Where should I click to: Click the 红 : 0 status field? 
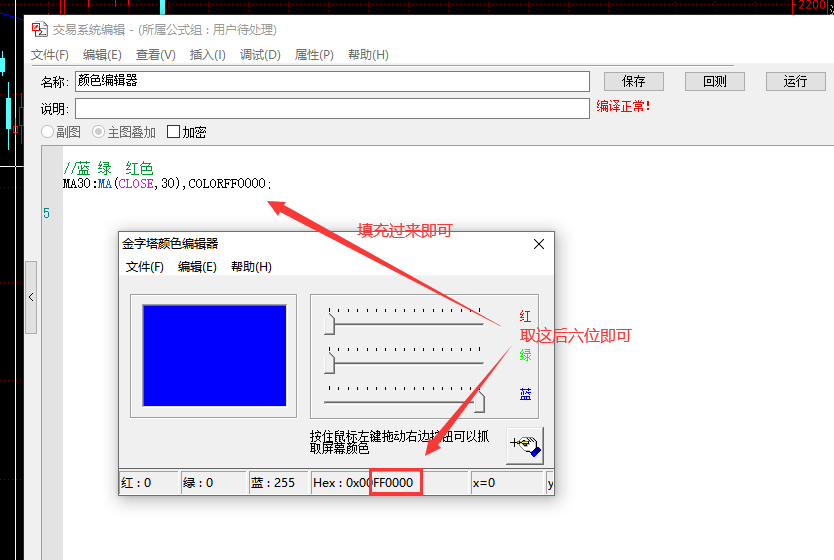pos(149,482)
